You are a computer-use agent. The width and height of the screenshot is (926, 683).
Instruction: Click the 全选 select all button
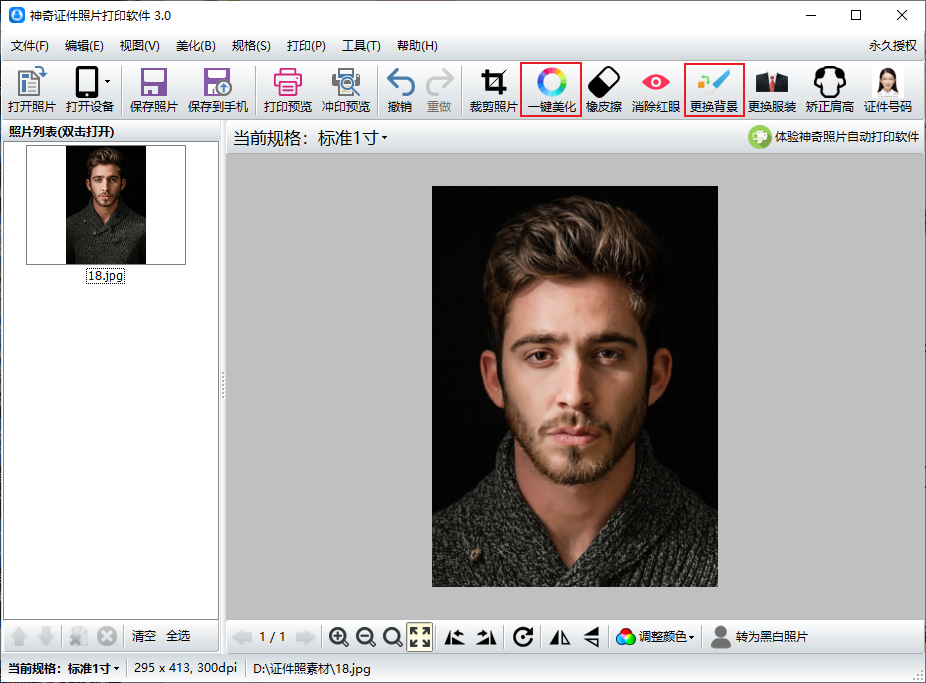178,636
